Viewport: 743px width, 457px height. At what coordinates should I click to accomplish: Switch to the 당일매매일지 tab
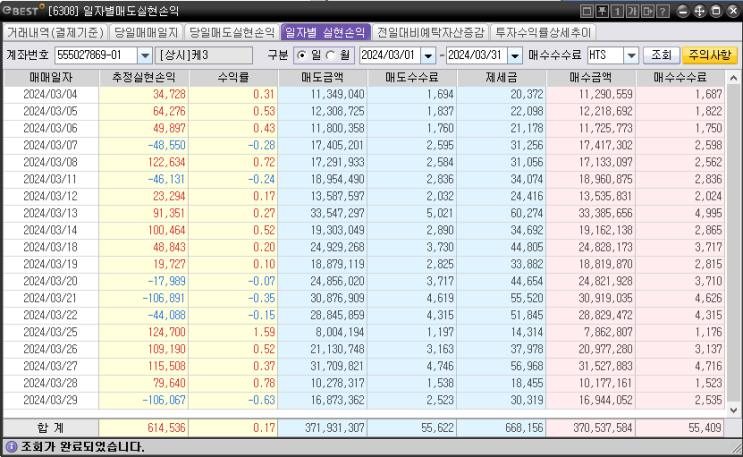coord(146,32)
